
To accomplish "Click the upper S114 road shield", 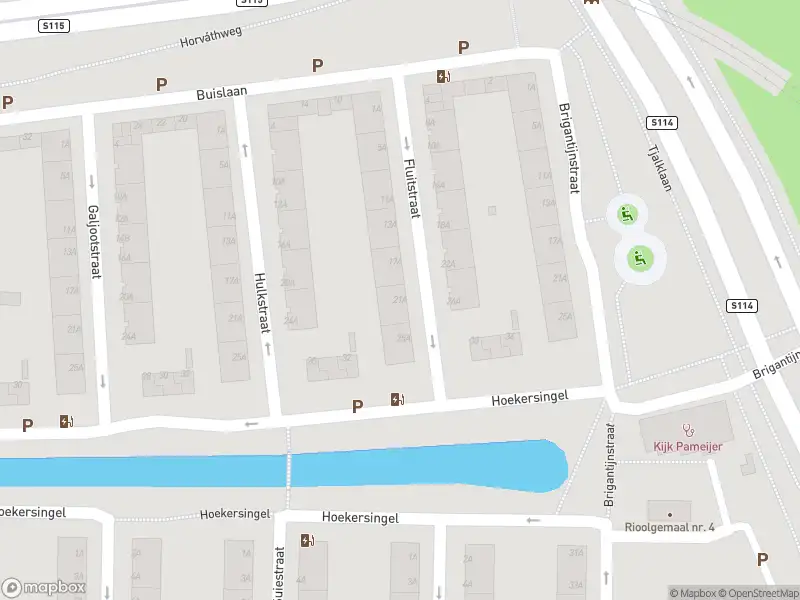I will 662,122.
